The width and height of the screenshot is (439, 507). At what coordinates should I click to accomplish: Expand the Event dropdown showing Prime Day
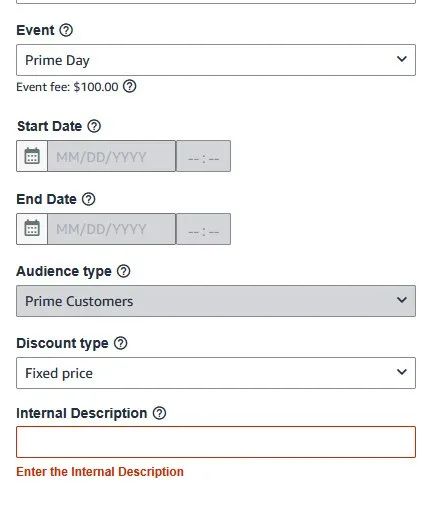216,60
